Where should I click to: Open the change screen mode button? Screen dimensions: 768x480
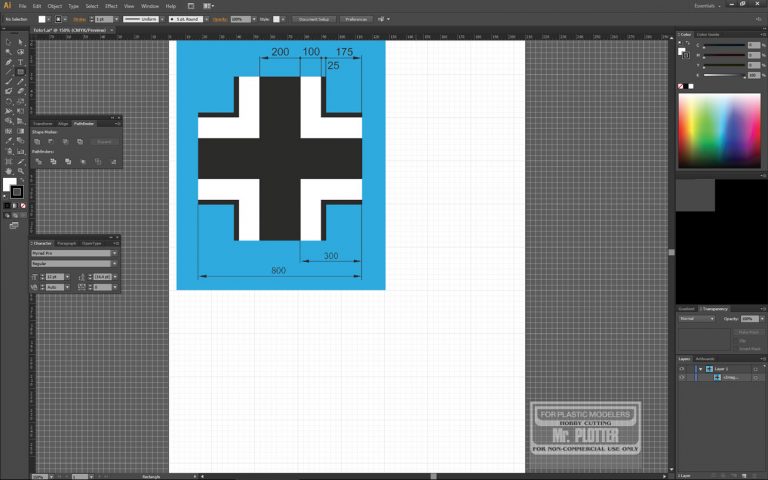pos(14,226)
